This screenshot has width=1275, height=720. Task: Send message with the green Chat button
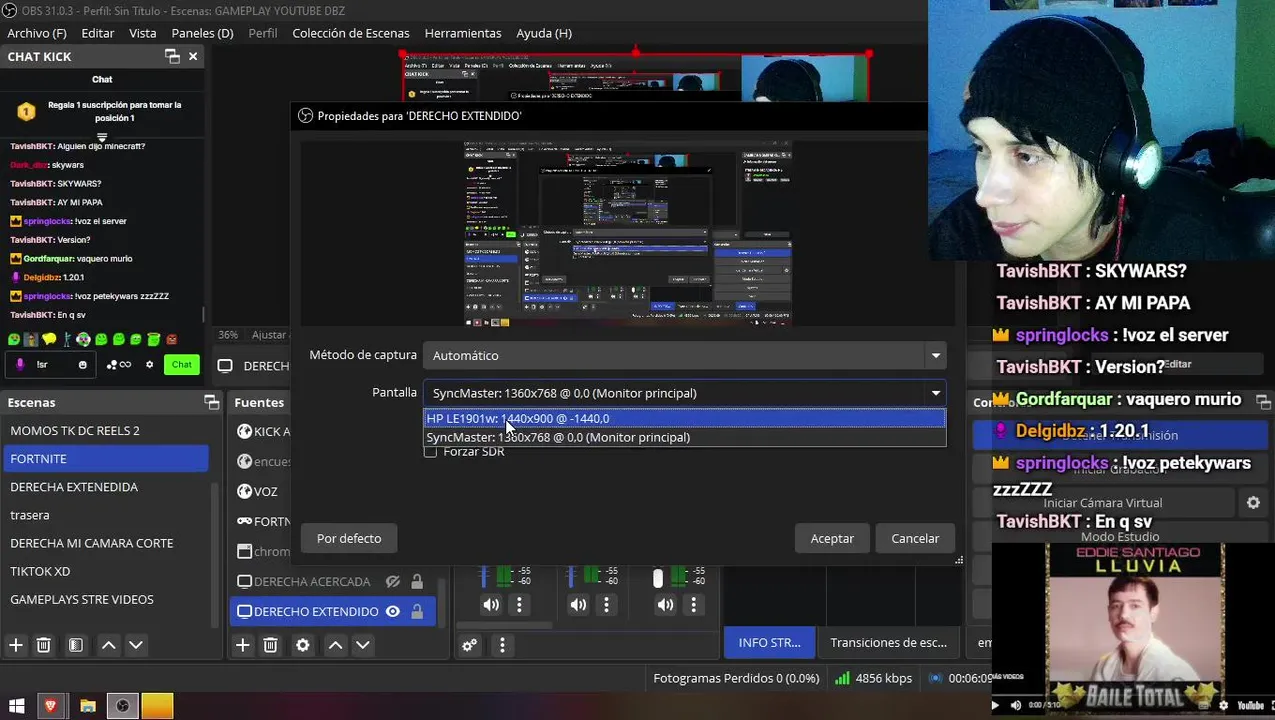point(182,365)
